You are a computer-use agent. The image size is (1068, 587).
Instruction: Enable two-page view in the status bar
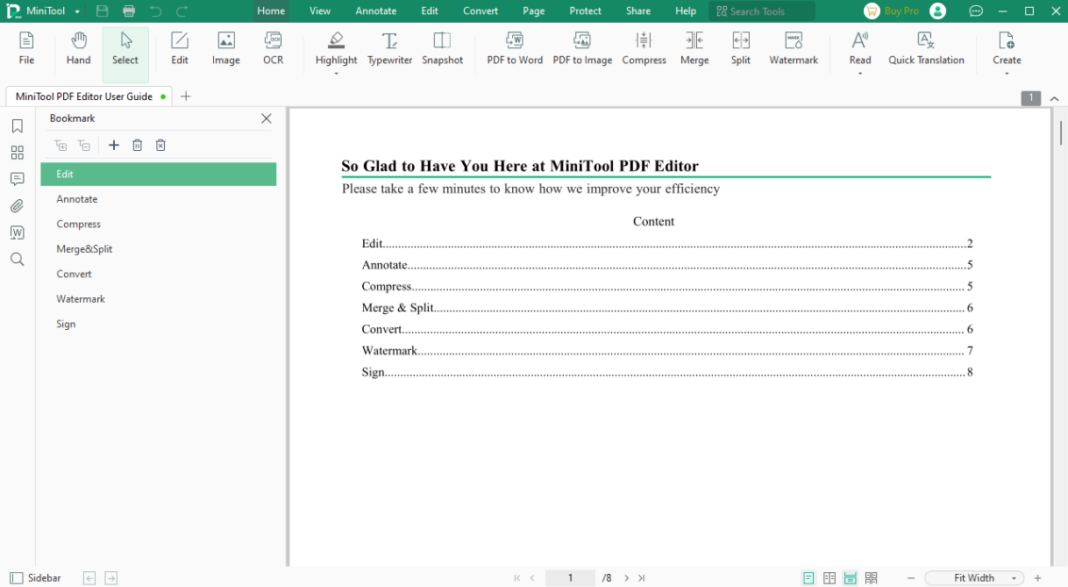pos(829,578)
